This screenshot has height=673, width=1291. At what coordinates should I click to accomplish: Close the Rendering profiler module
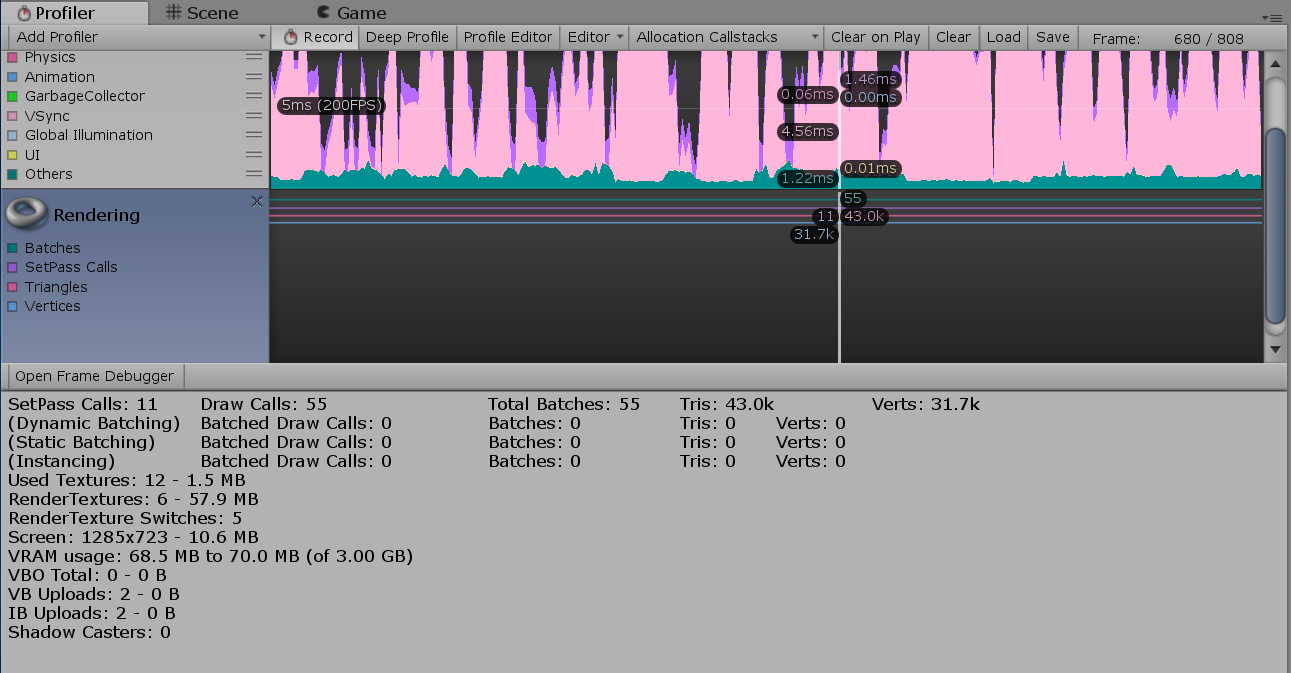click(257, 201)
